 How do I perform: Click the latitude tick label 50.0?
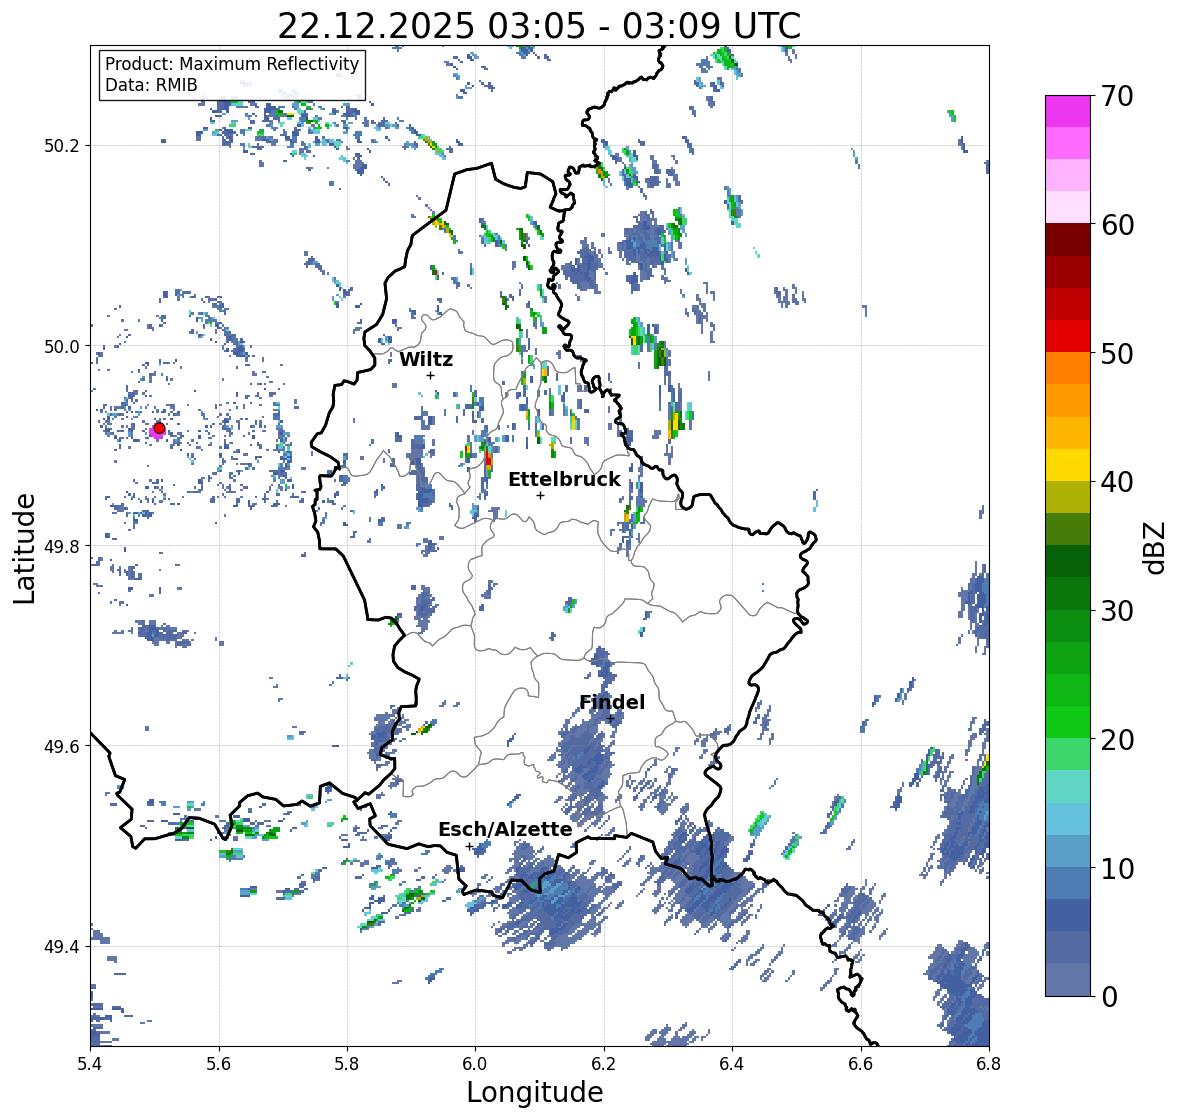point(62,347)
